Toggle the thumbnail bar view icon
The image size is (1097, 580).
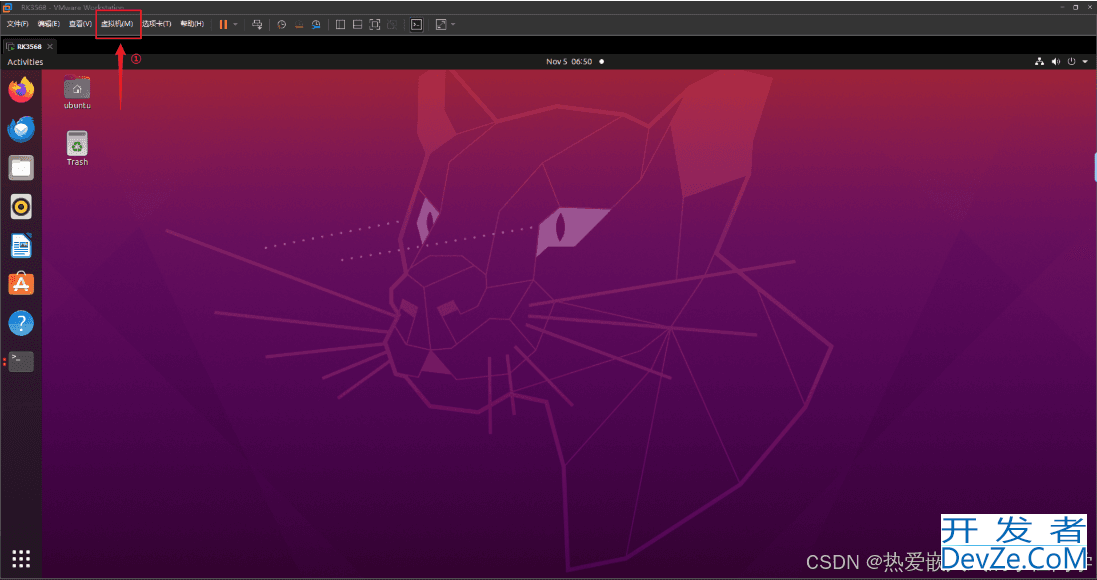tap(358, 24)
